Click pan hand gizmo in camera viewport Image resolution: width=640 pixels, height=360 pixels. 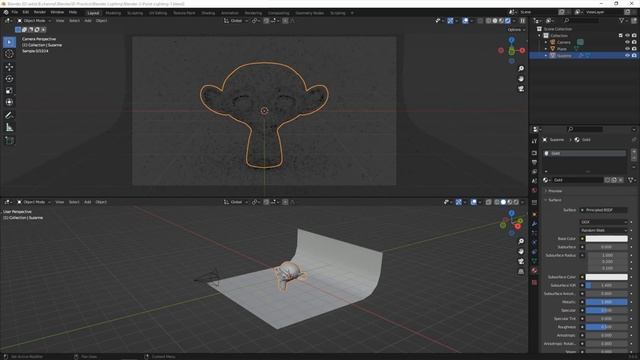coord(521,79)
